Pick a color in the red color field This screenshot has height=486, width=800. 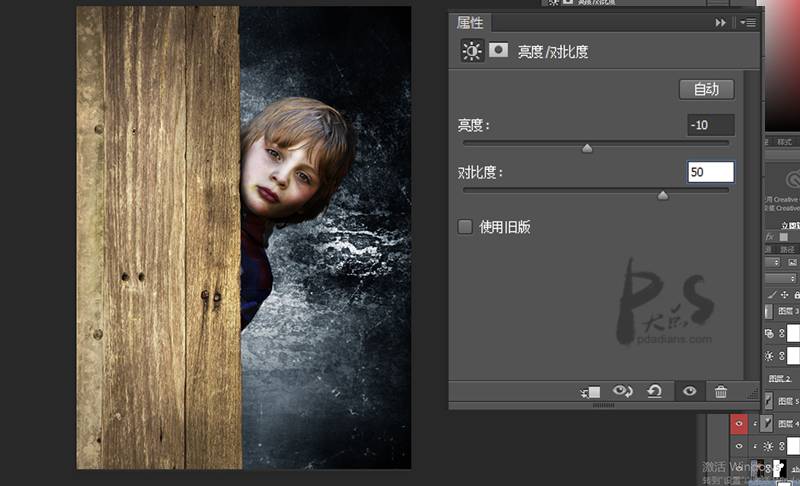point(782,66)
